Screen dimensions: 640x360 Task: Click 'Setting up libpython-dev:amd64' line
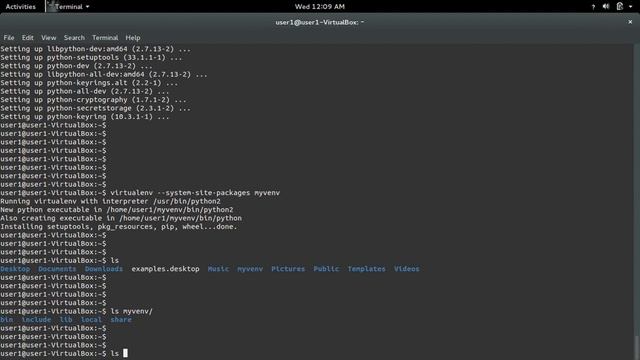click(x=96, y=49)
